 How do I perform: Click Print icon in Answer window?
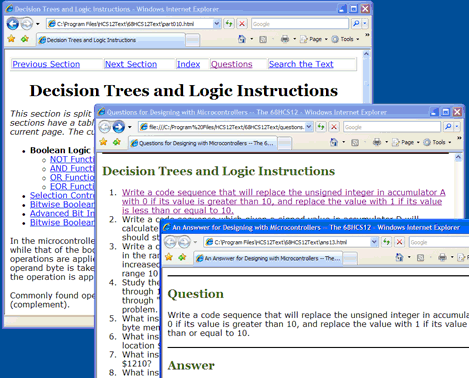pyautogui.click(x=442, y=257)
